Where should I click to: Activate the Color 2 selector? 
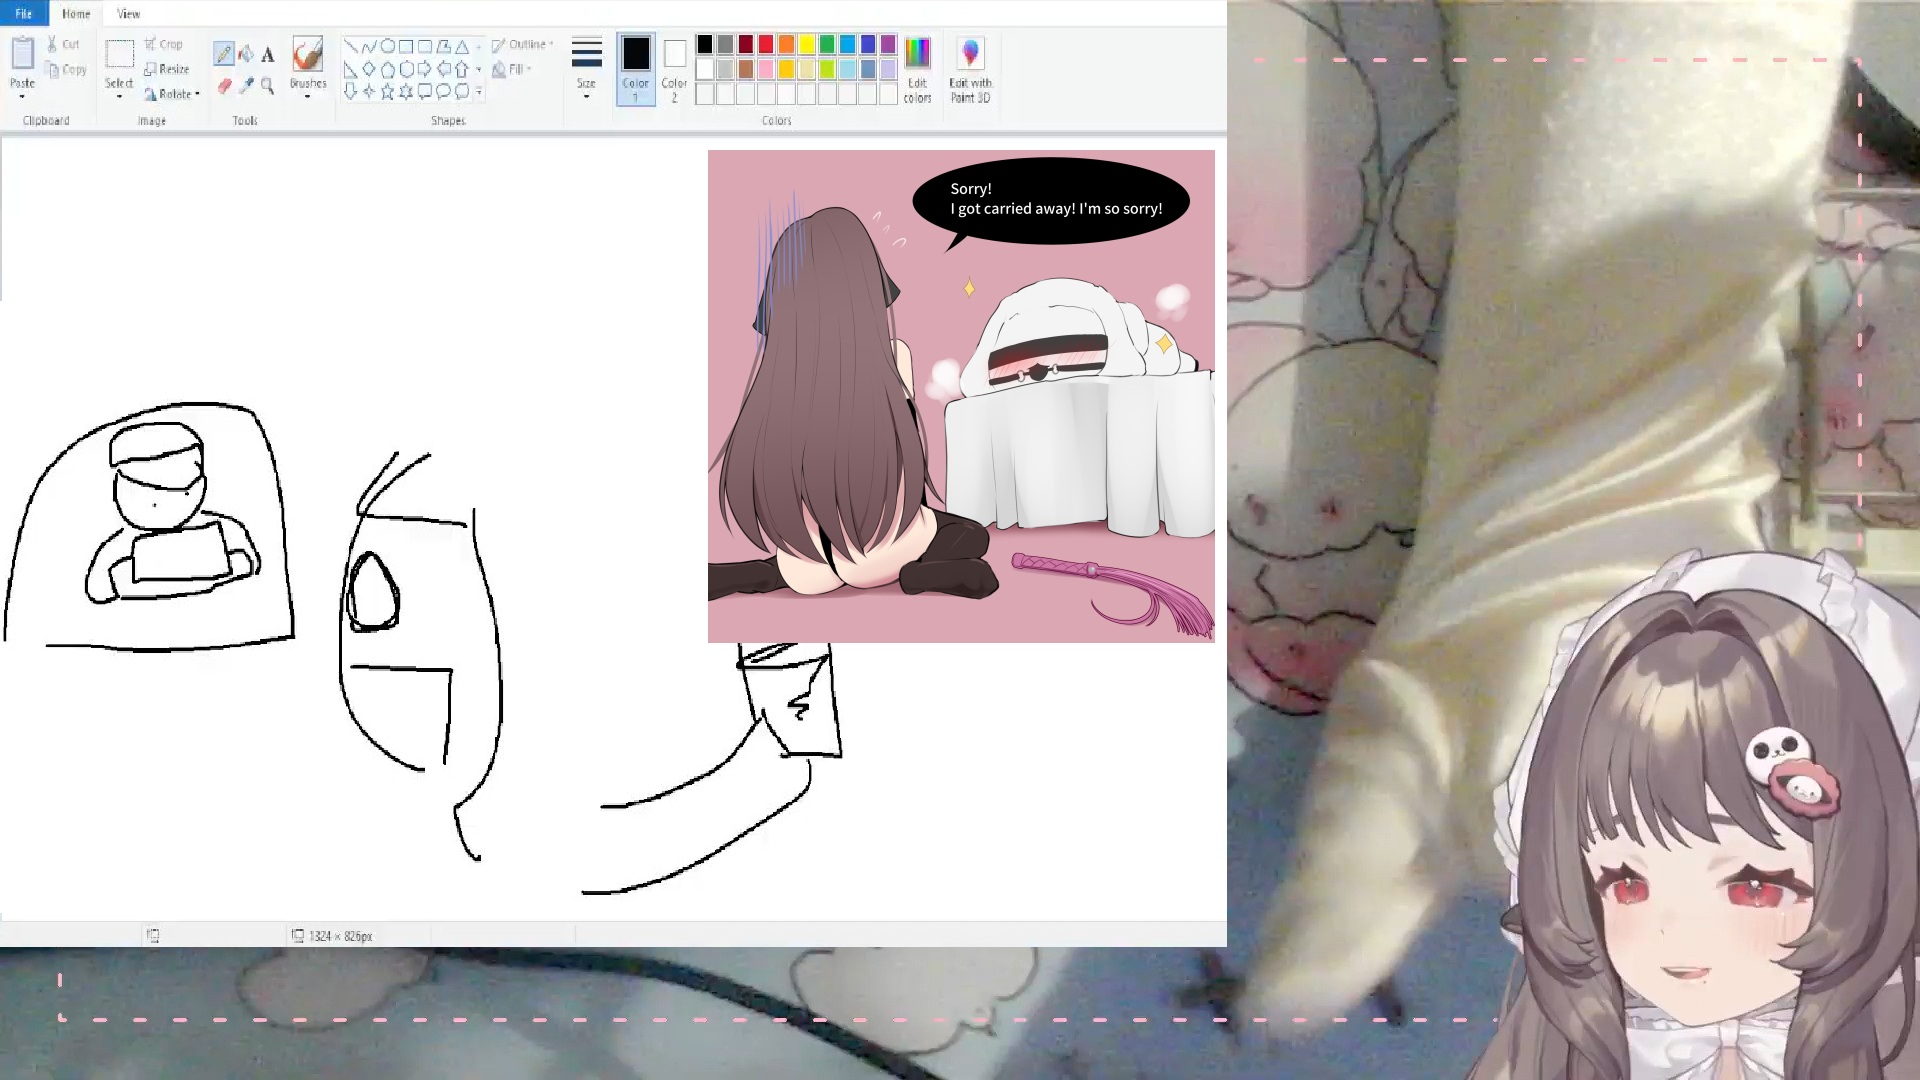pyautogui.click(x=675, y=68)
